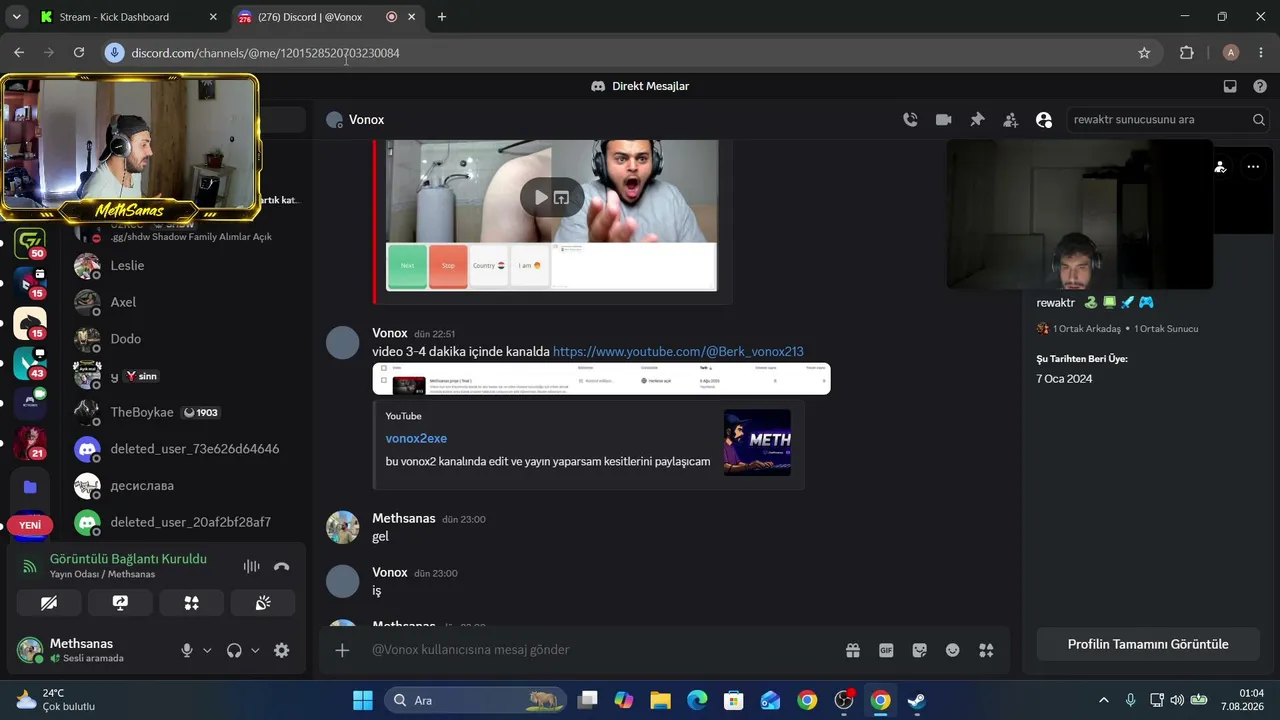Open the YENİ server folder badge

[30, 525]
